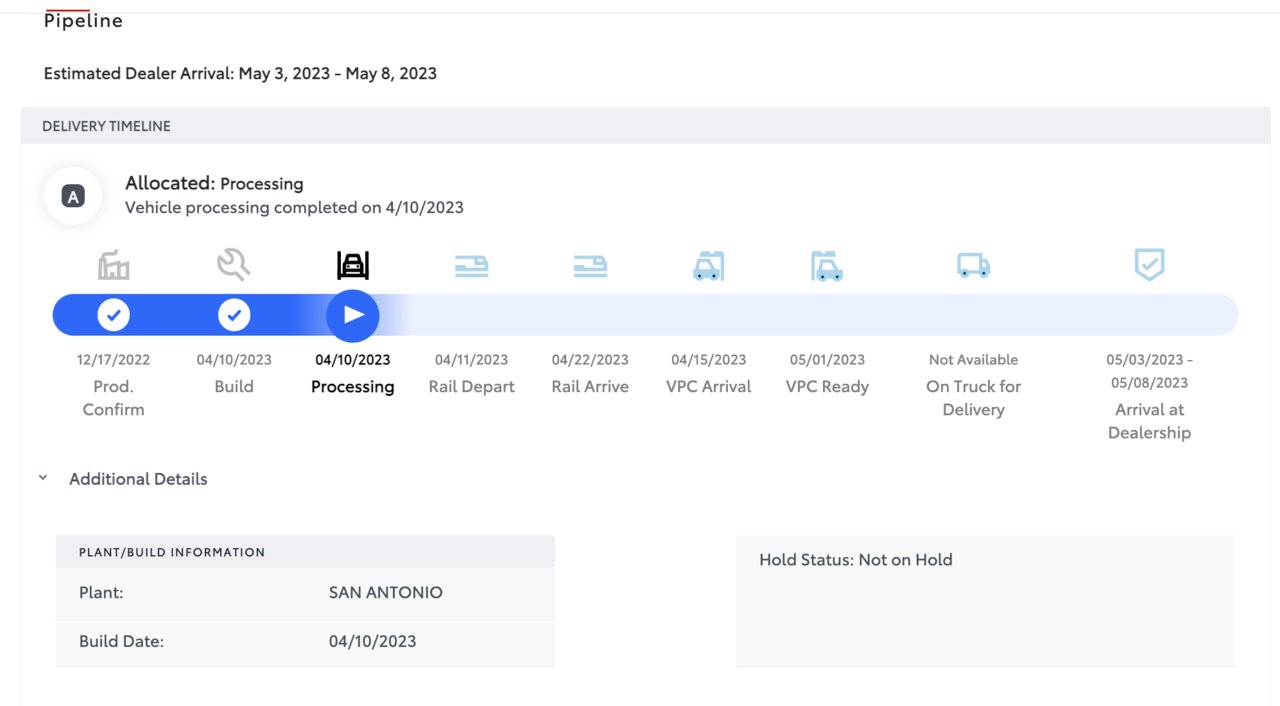
Task: Click the Estimated Dealer Arrival text
Action: (x=240, y=73)
